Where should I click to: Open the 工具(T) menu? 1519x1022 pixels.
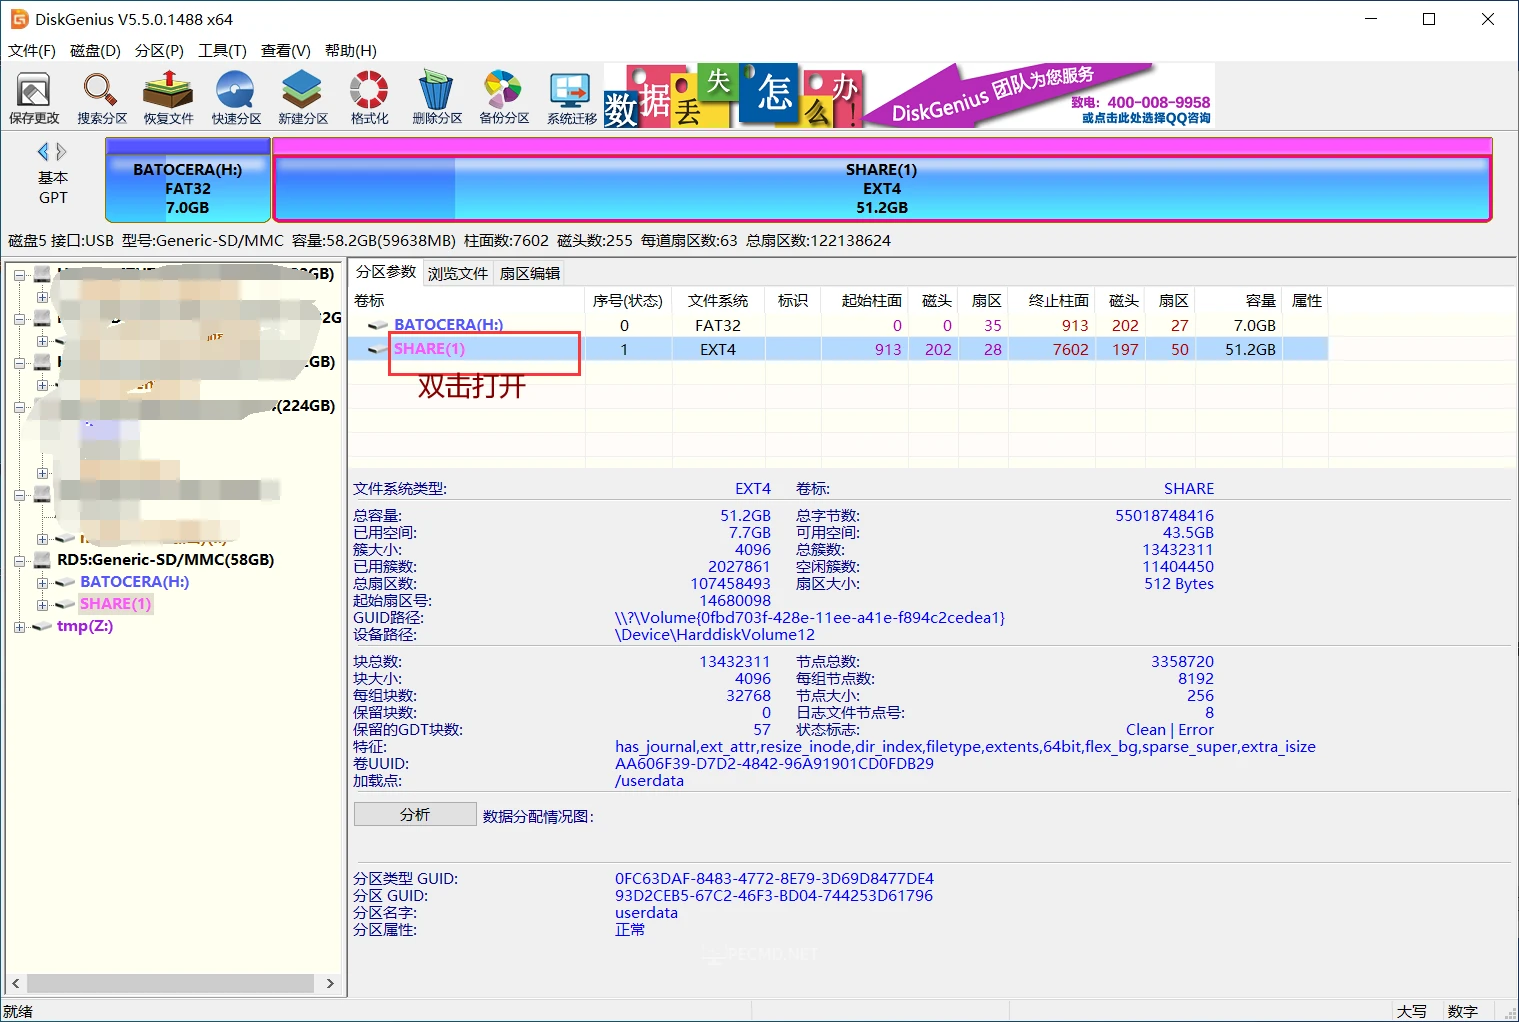click(222, 51)
